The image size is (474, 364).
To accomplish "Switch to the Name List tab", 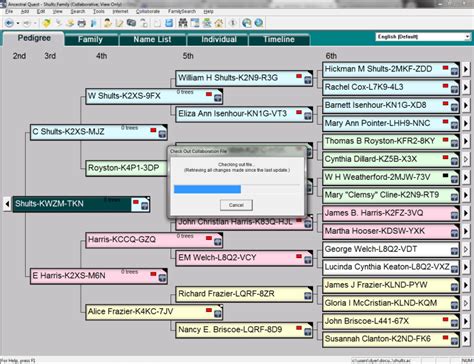I will tap(152, 39).
